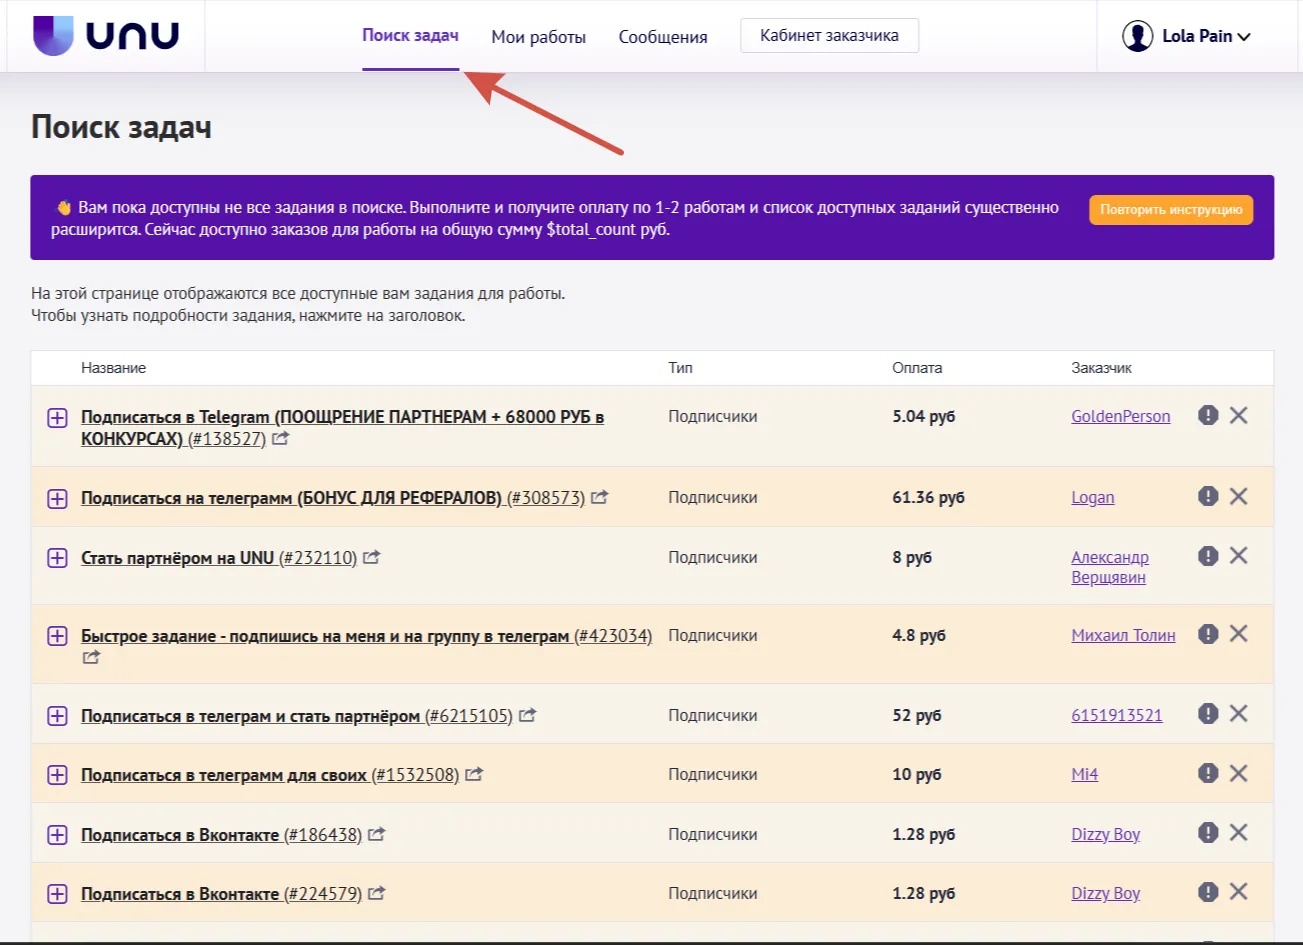
Task: Report task #224579 via exclamation icon
Action: (1208, 892)
